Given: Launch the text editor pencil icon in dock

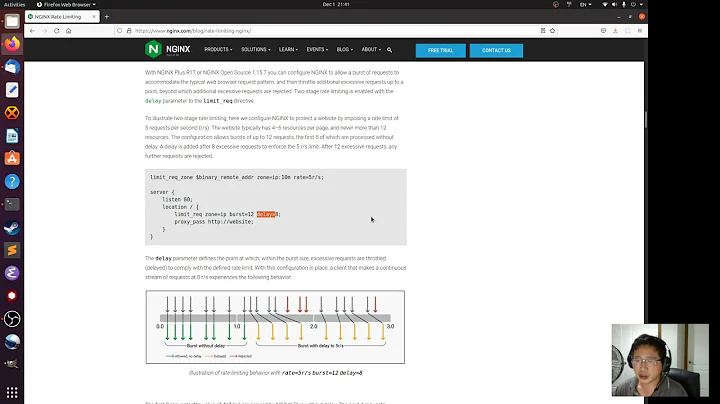Looking at the screenshot, I should (x=12, y=90).
